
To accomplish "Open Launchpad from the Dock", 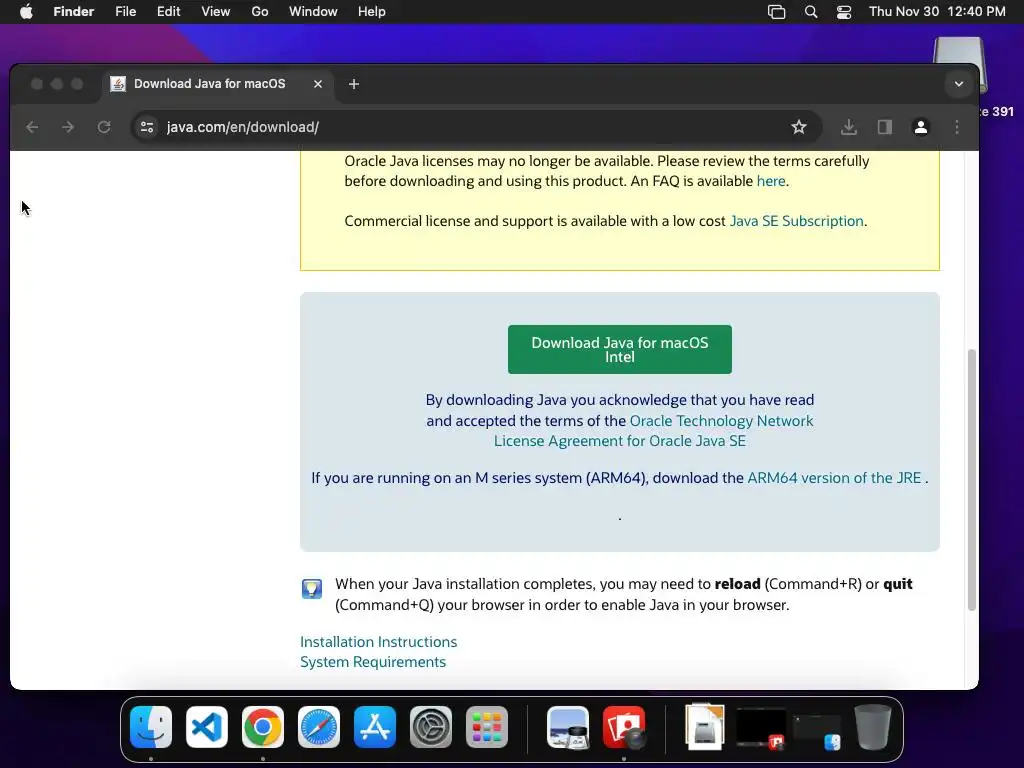I will click(487, 727).
